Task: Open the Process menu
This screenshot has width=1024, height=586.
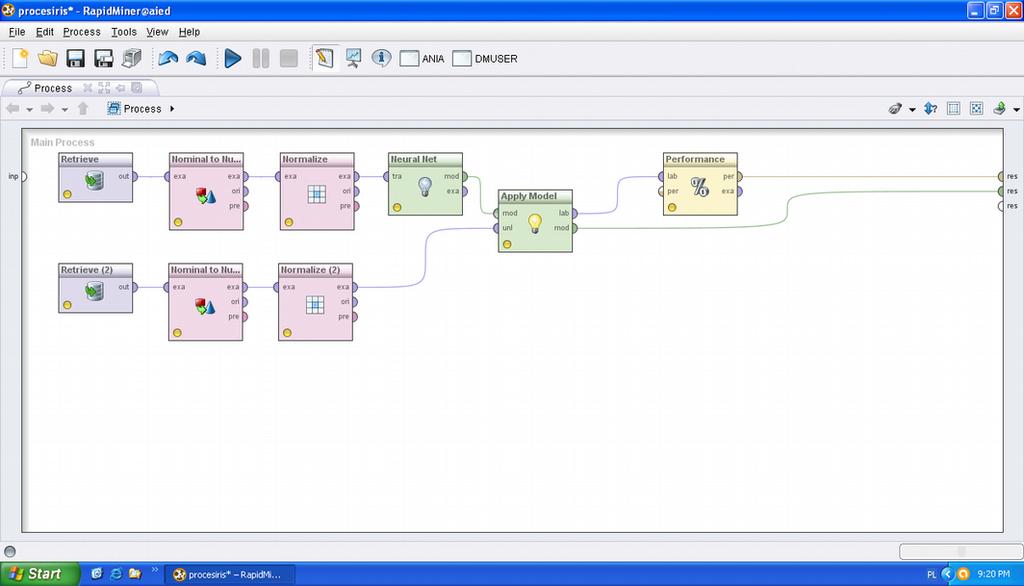Action: 82,31
